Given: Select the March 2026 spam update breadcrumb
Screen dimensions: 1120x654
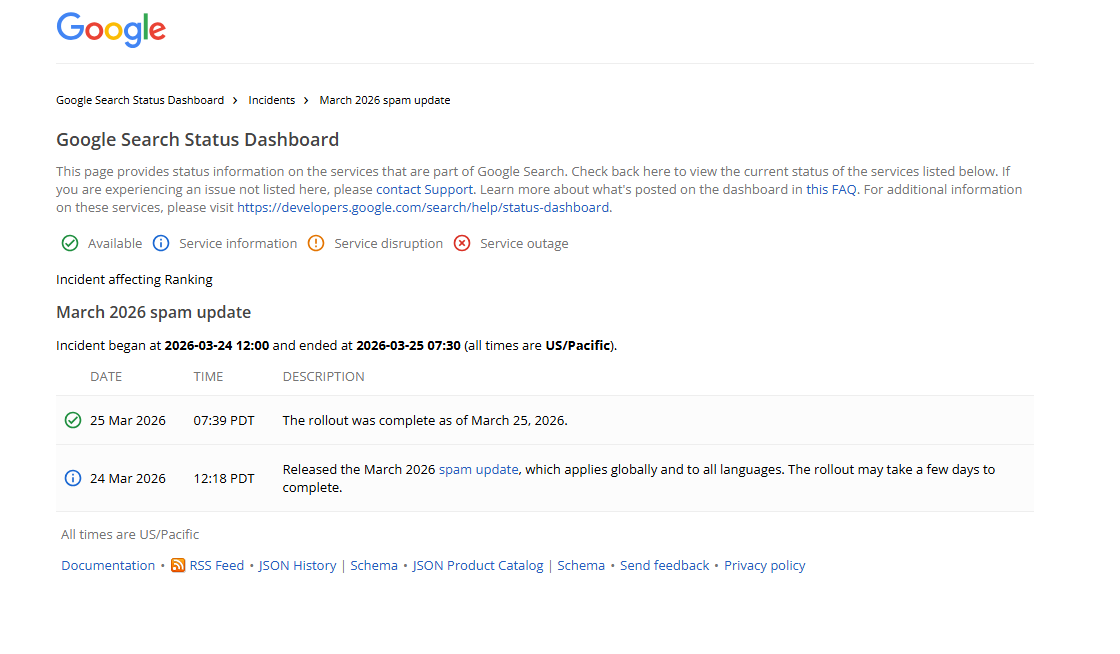Looking at the screenshot, I should click(x=385, y=100).
